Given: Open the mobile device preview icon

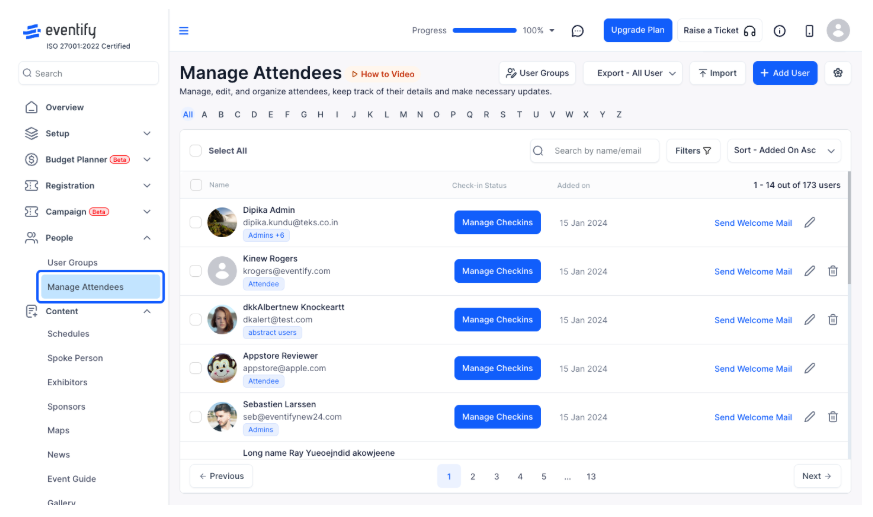Looking at the screenshot, I should pyautogui.click(x=809, y=31).
